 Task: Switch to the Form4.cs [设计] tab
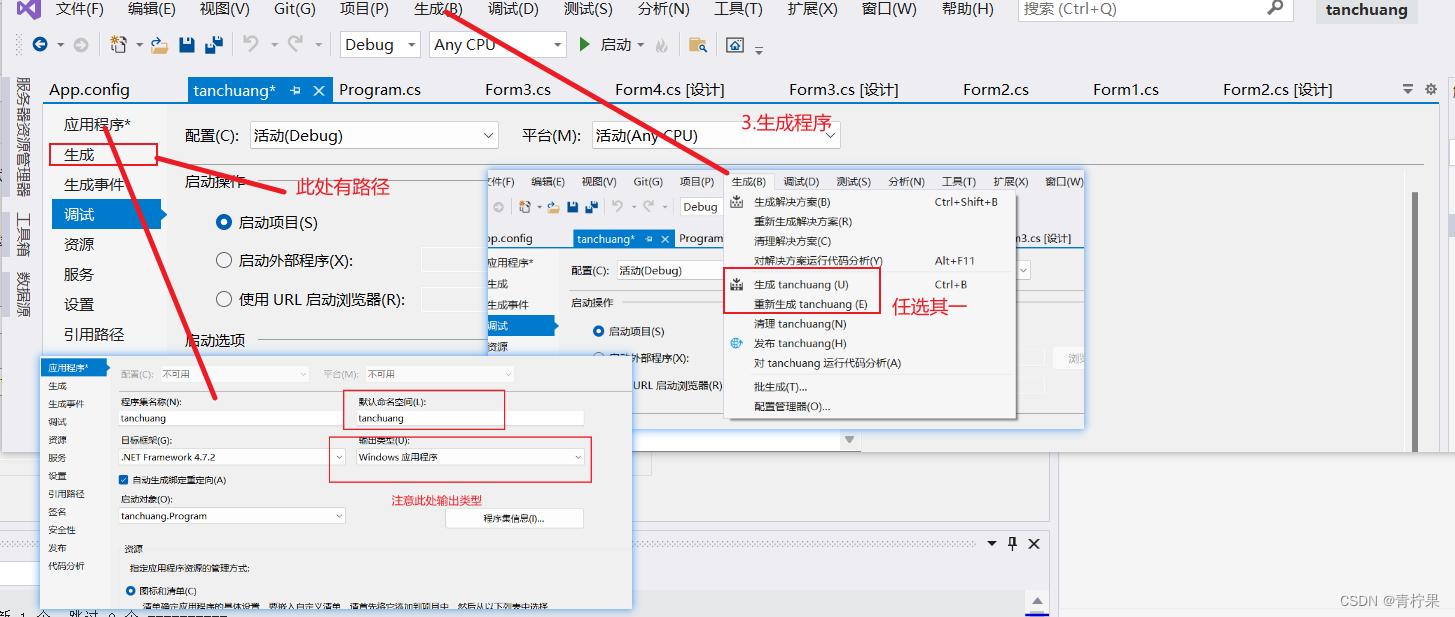(670, 90)
